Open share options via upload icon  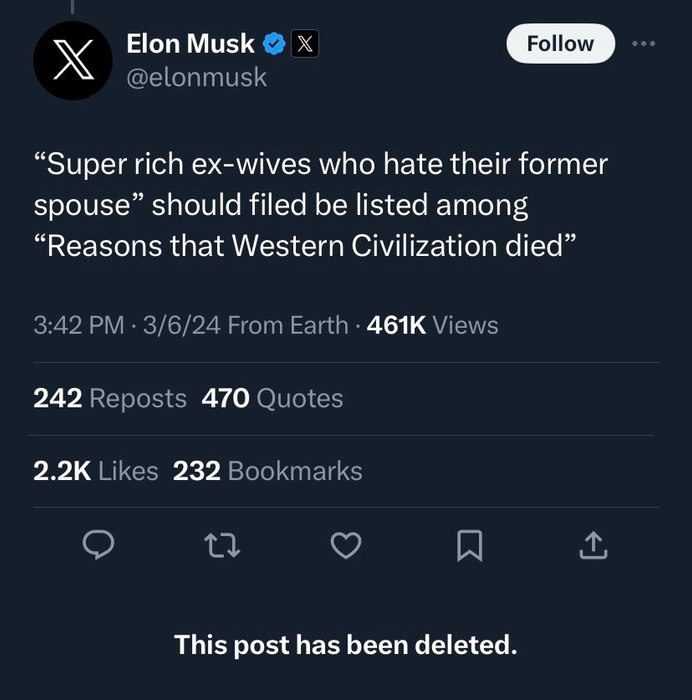[593, 545]
